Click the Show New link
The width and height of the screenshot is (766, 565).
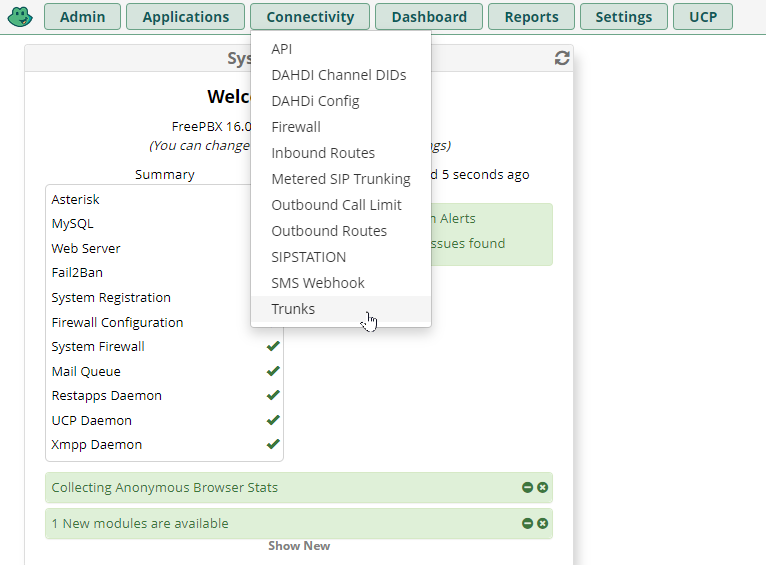coord(299,545)
